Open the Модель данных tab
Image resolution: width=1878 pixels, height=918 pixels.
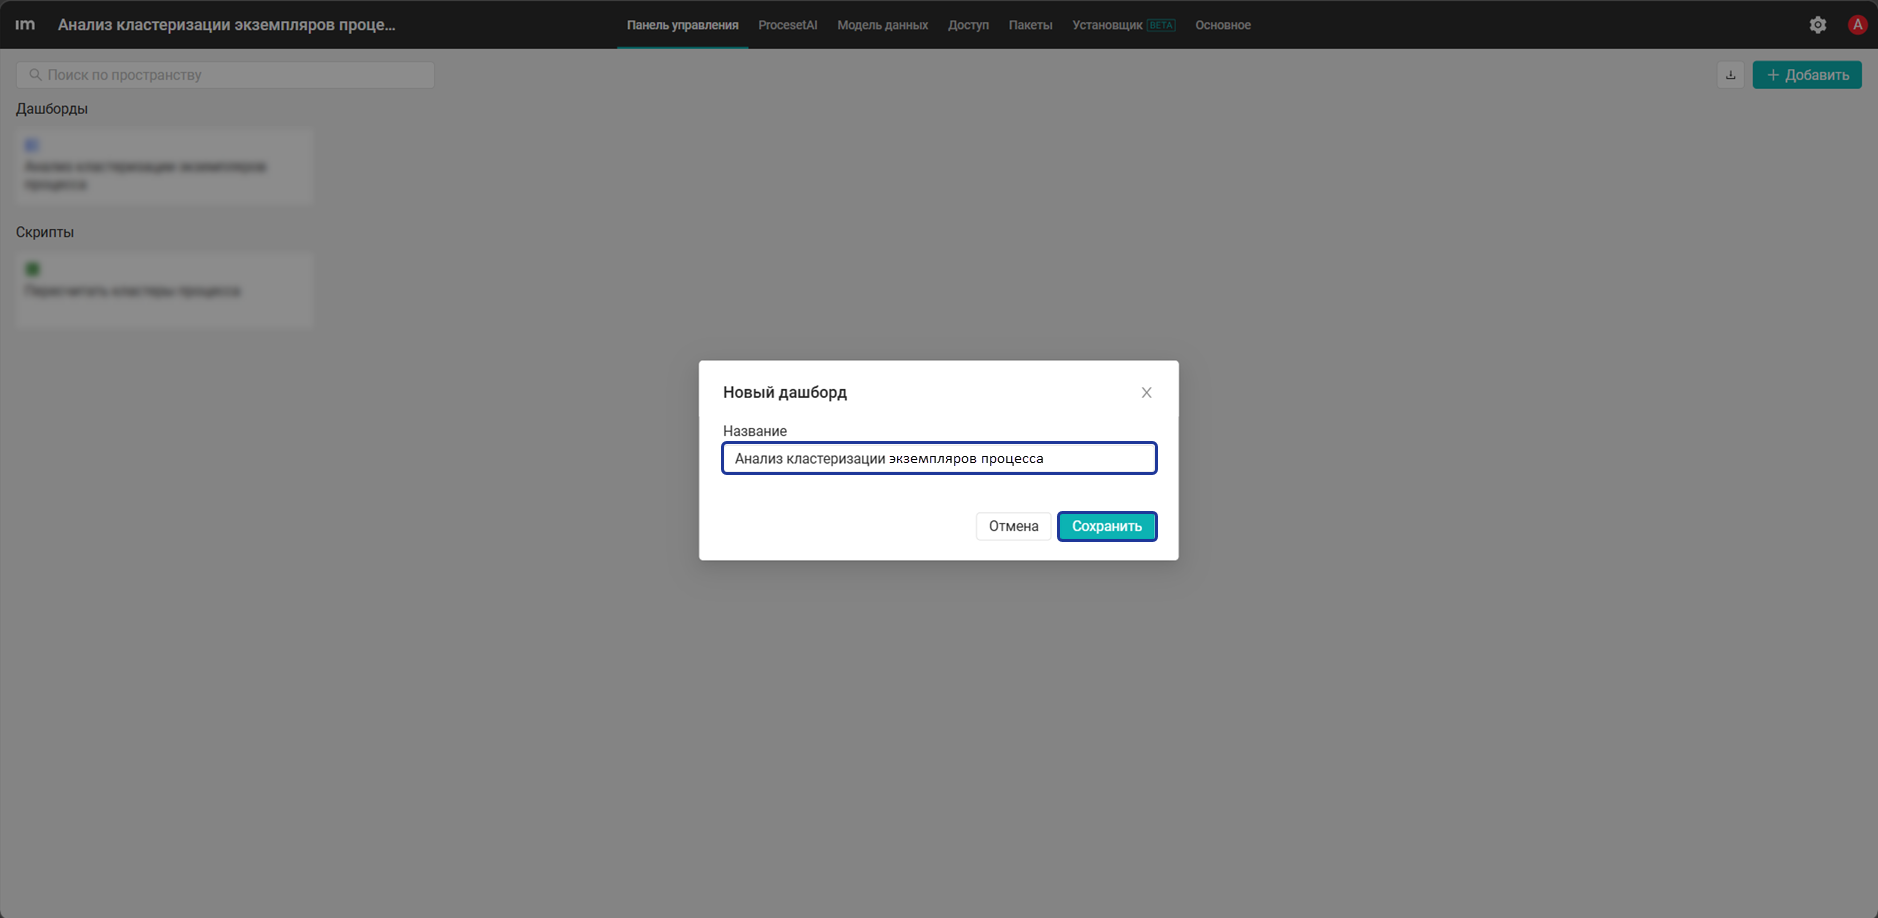click(x=882, y=25)
